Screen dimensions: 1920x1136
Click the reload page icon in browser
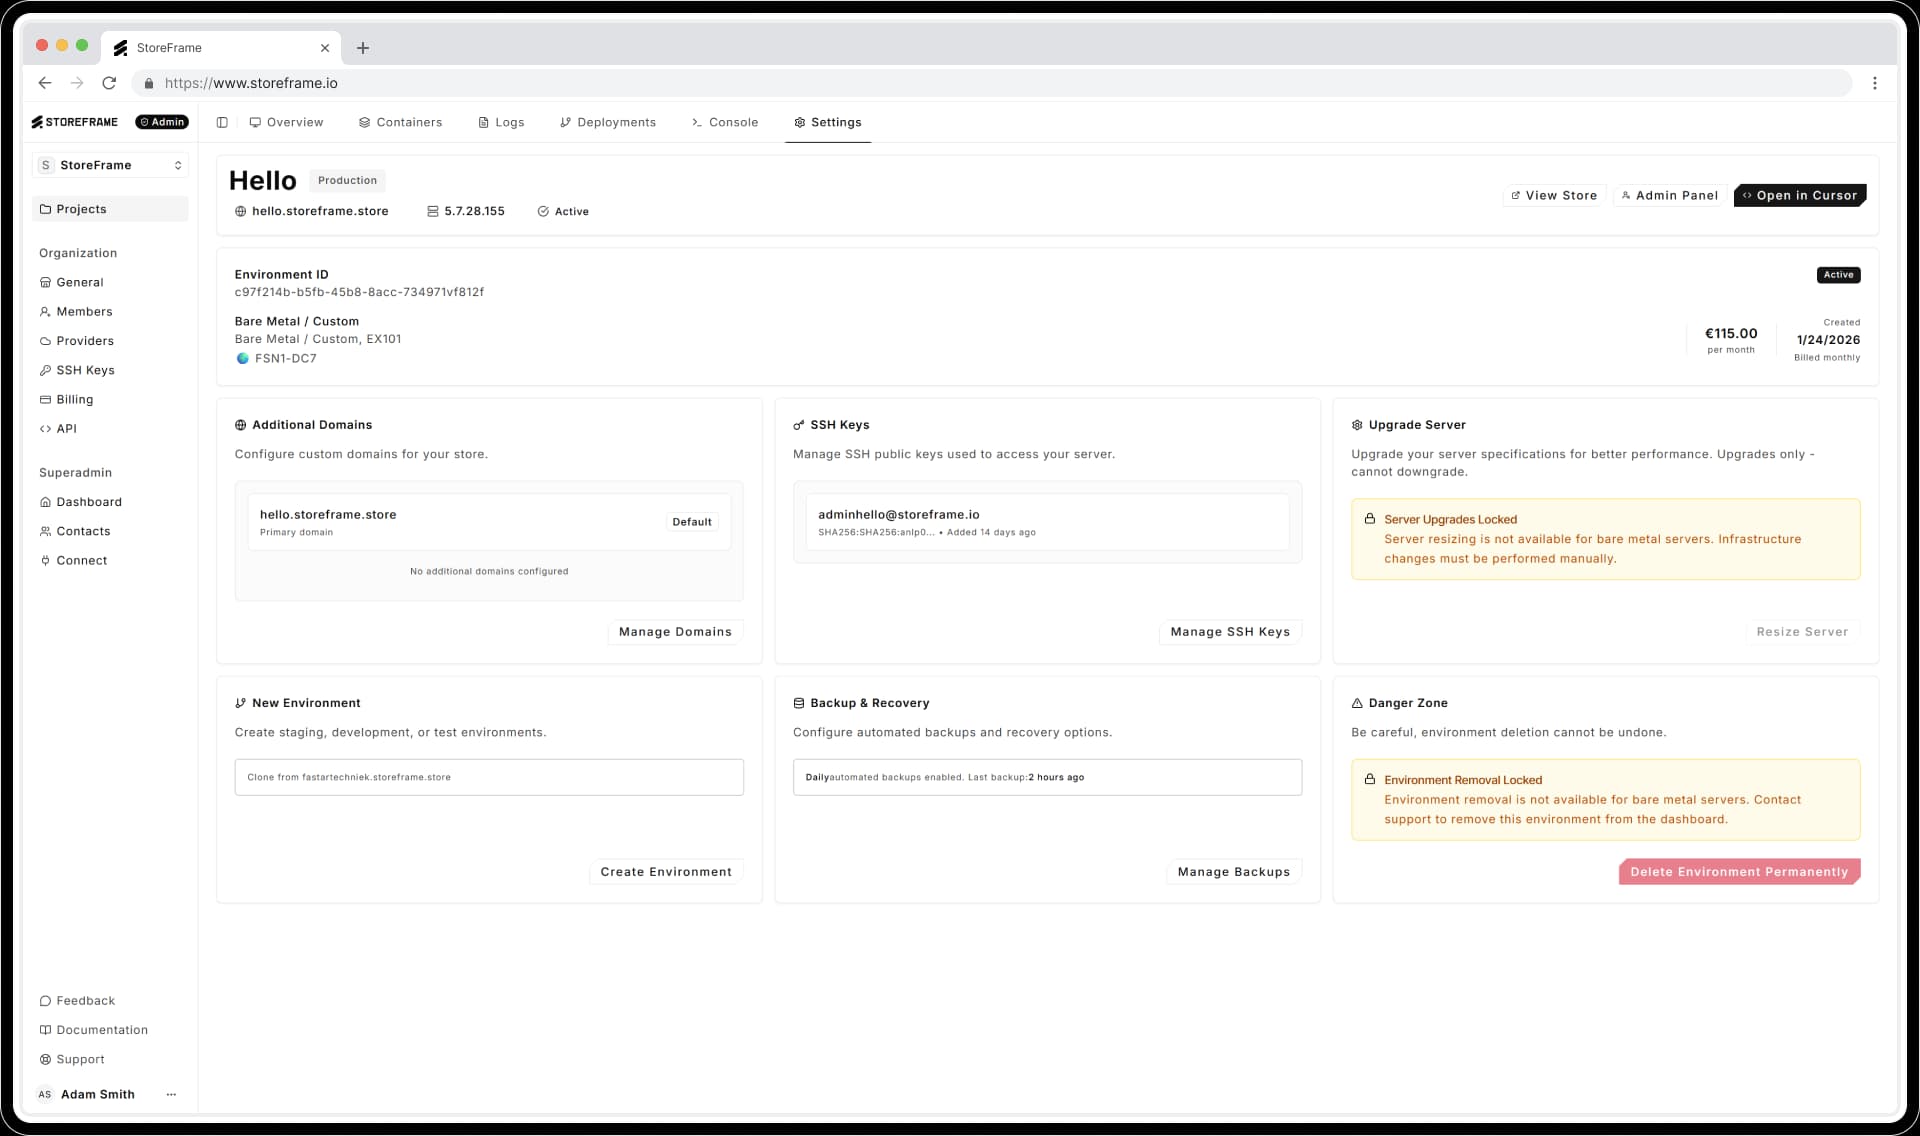coord(109,83)
